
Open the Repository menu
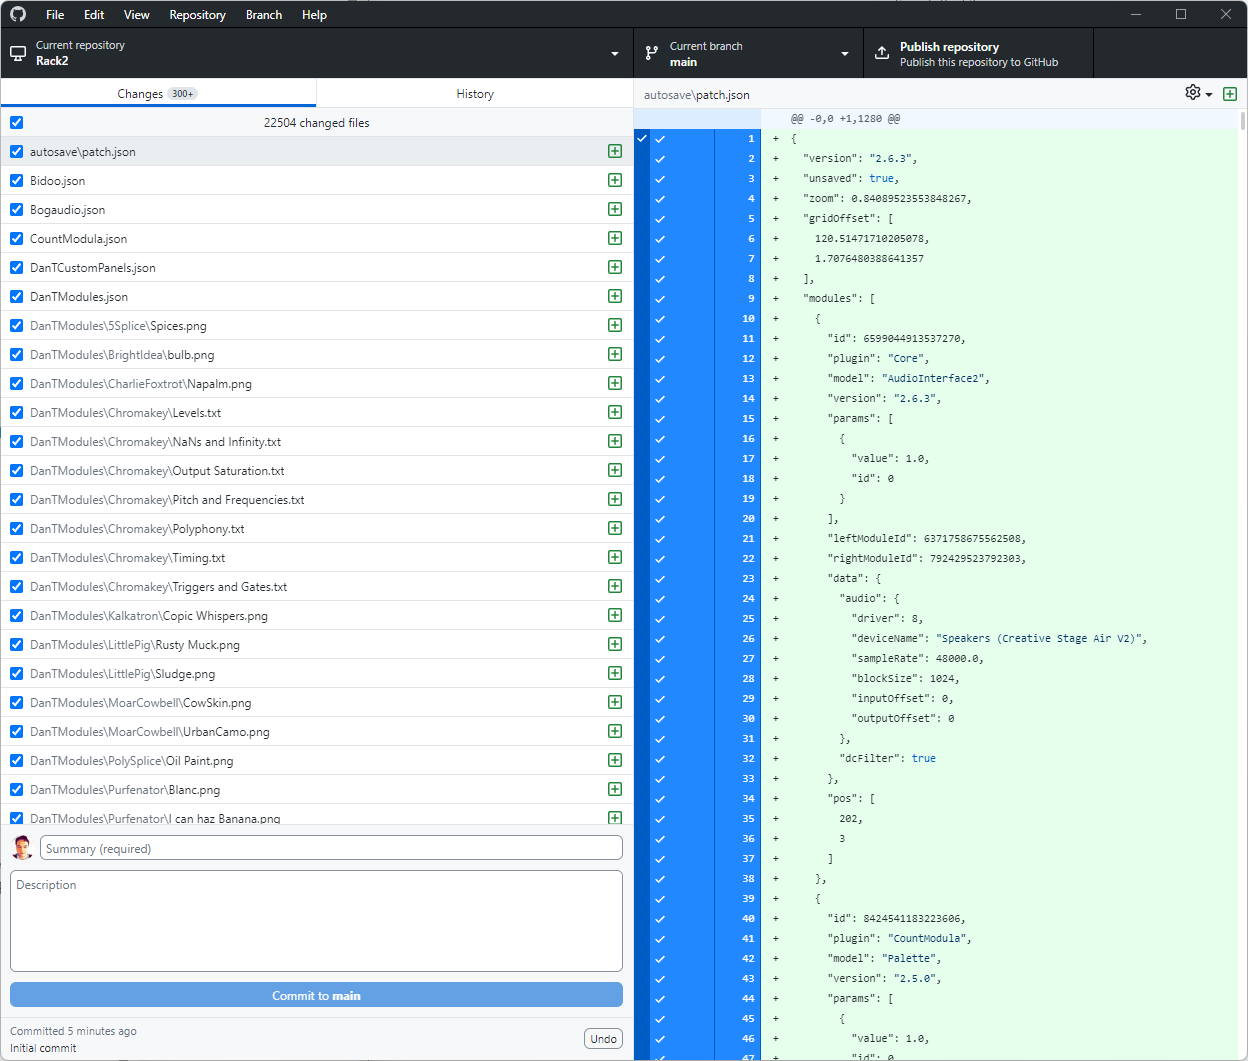(197, 14)
